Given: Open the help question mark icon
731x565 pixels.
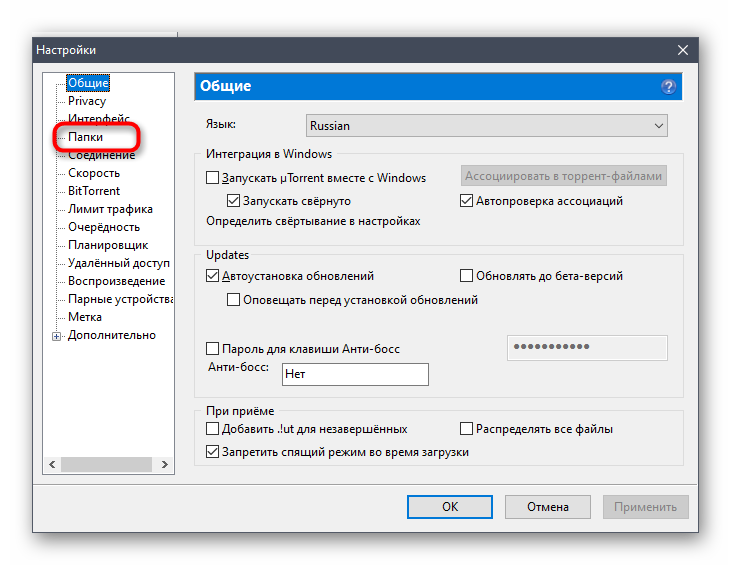Looking at the screenshot, I should coord(668,87).
